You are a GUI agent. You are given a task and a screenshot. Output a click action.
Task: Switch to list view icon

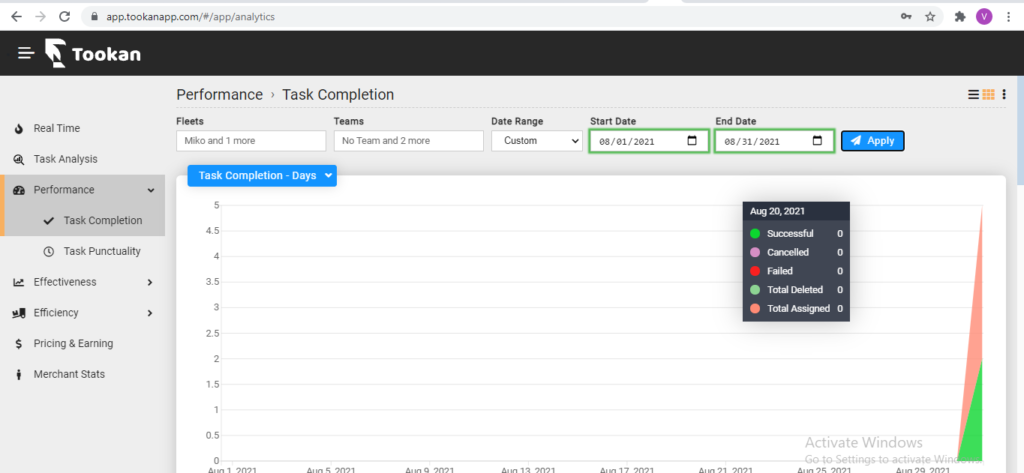pos(973,95)
